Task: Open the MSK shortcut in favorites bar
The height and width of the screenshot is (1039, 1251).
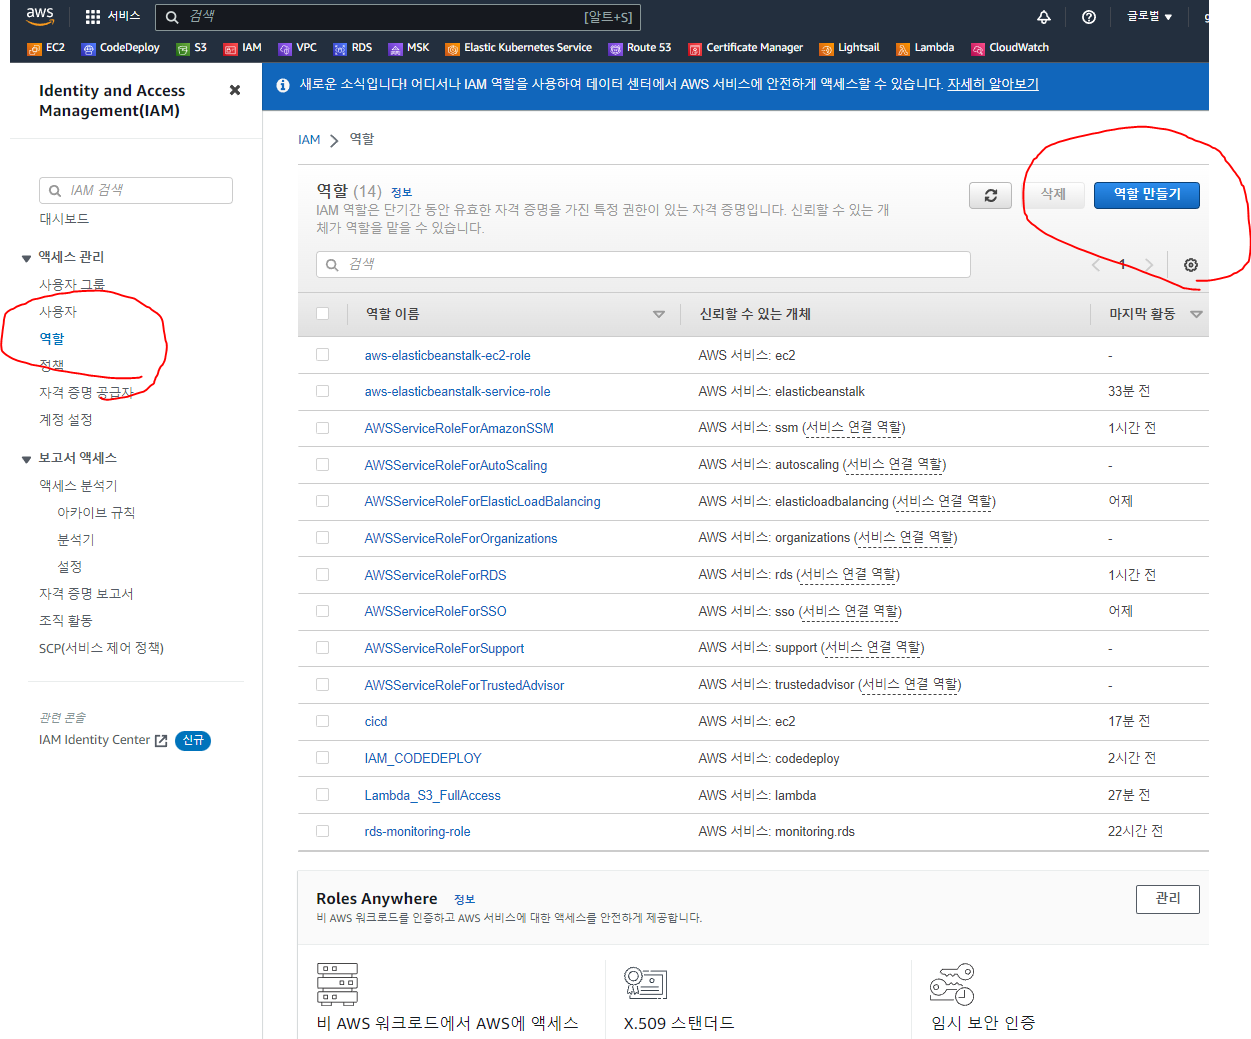Action: (x=408, y=48)
